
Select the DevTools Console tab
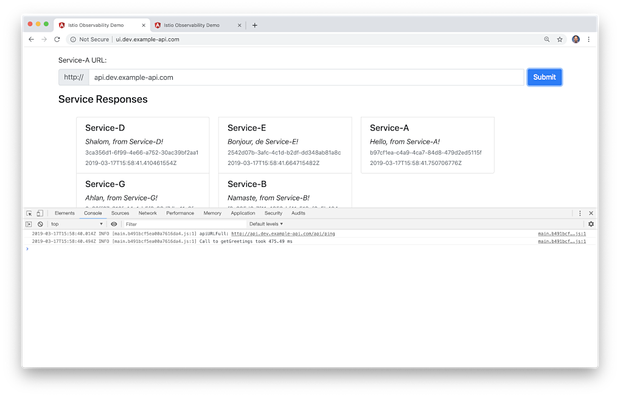pos(93,213)
